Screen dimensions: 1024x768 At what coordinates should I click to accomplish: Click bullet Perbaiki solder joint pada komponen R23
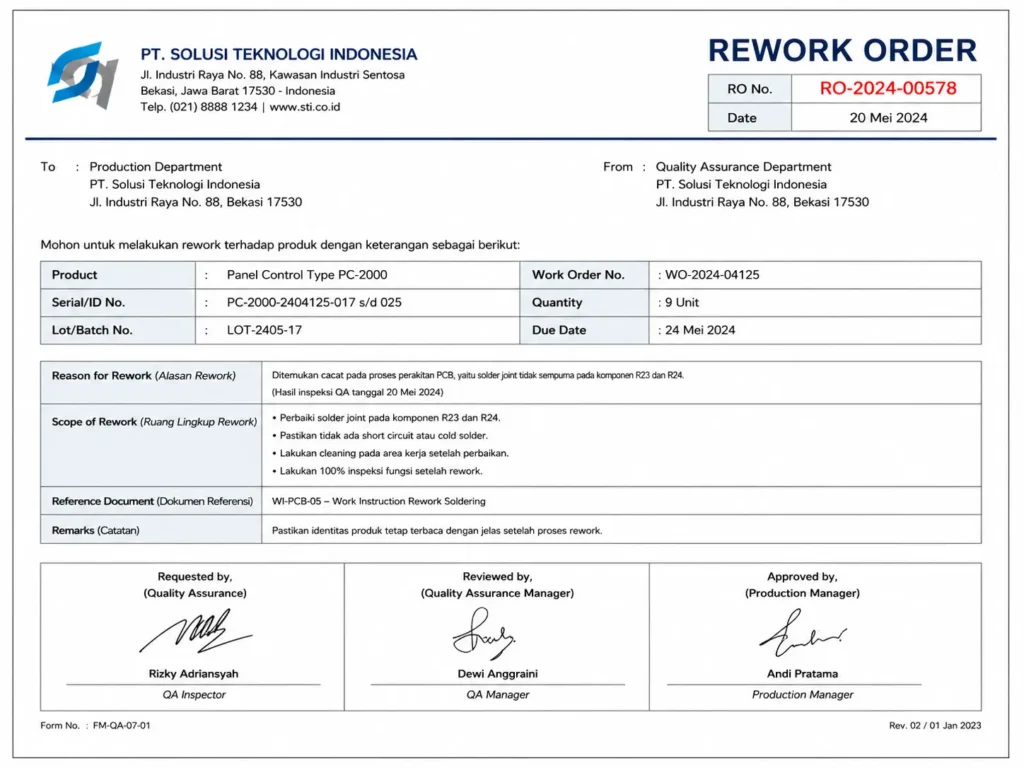click(x=386, y=417)
